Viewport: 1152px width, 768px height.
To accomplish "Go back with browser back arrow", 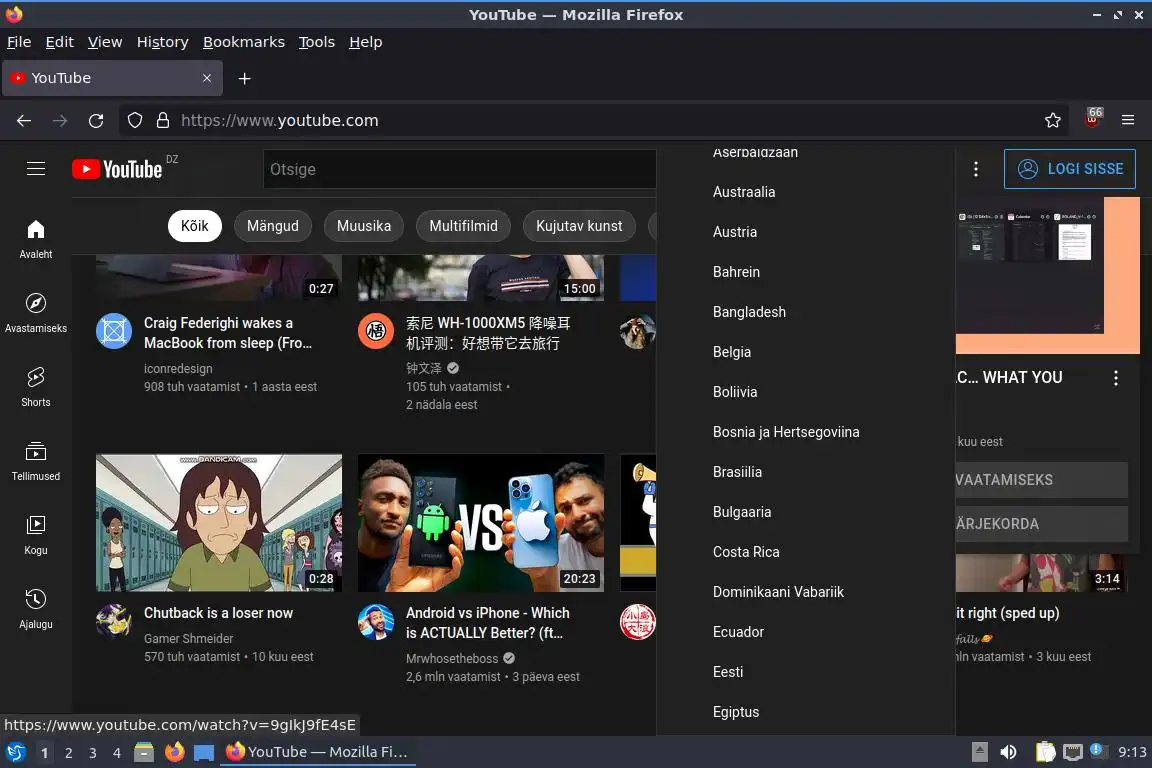I will (24, 121).
